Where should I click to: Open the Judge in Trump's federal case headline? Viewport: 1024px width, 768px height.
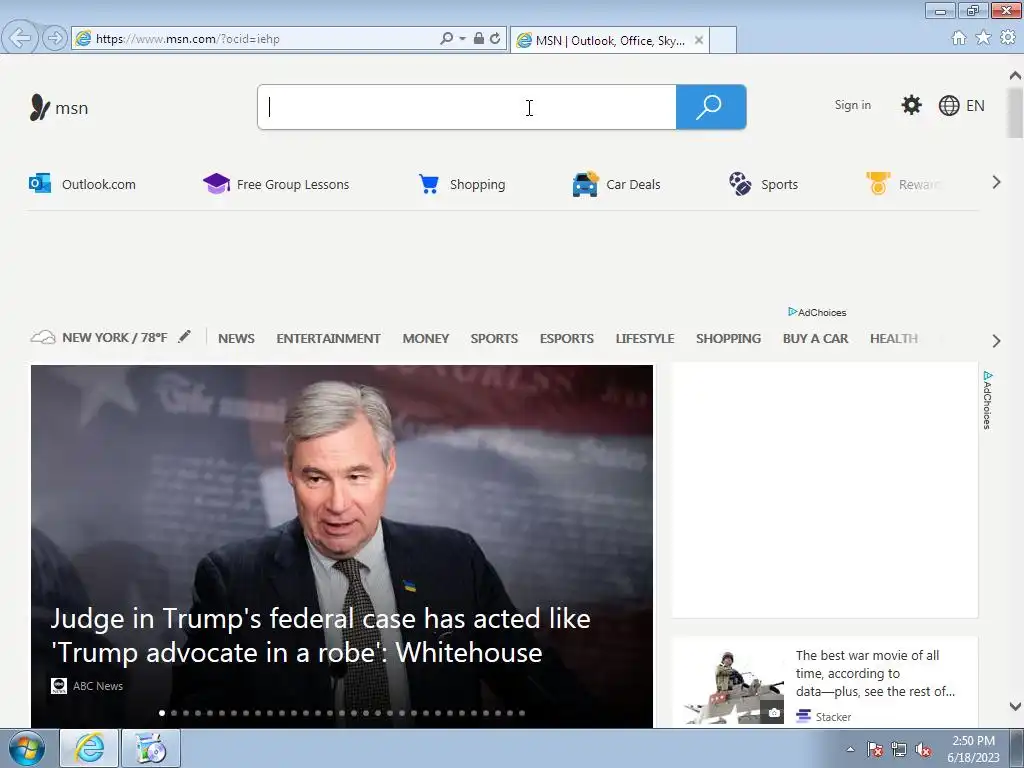tap(321, 635)
